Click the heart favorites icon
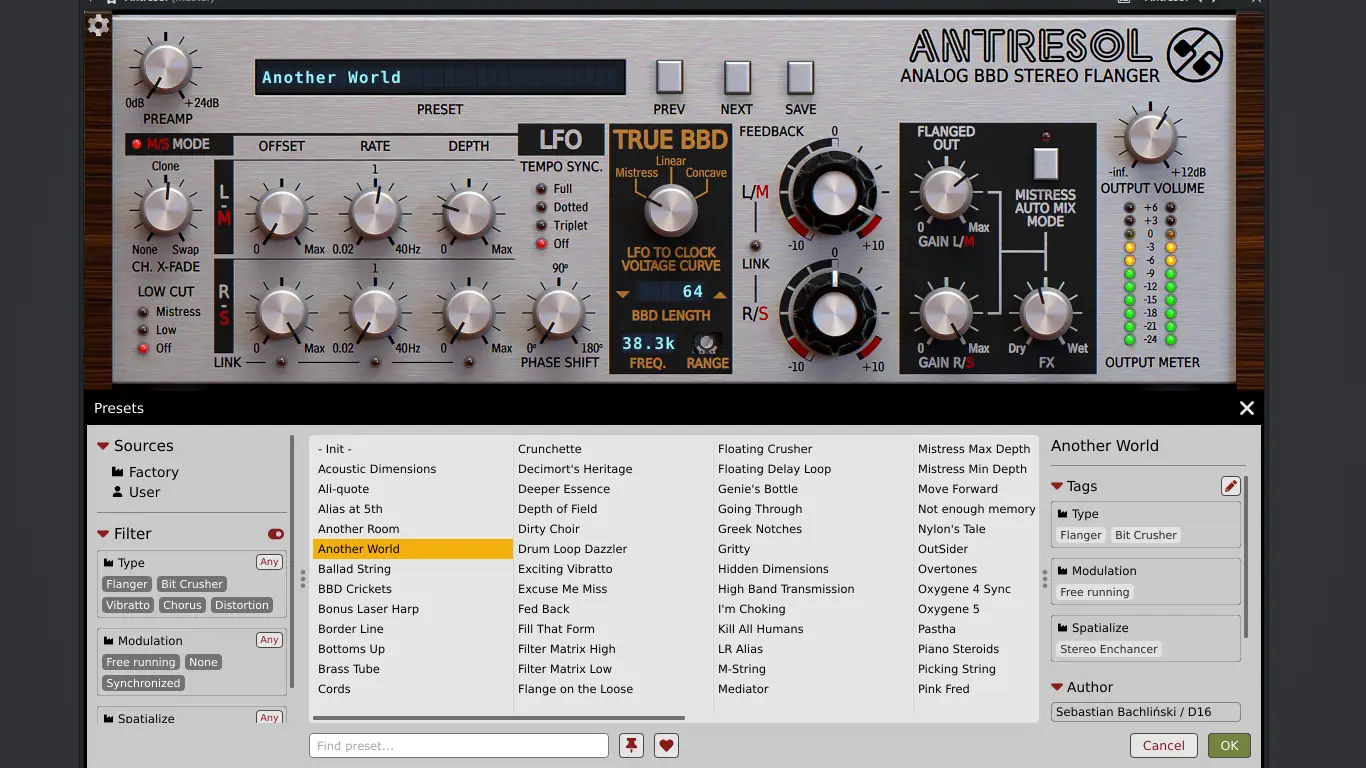This screenshot has width=1366, height=768. coord(667,745)
